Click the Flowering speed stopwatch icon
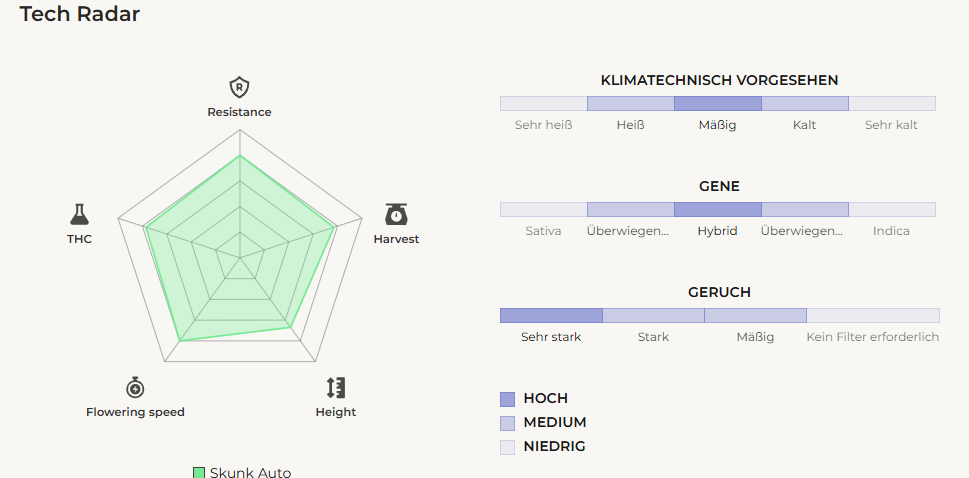The height and width of the screenshot is (478, 969). pyautogui.click(x=135, y=387)
